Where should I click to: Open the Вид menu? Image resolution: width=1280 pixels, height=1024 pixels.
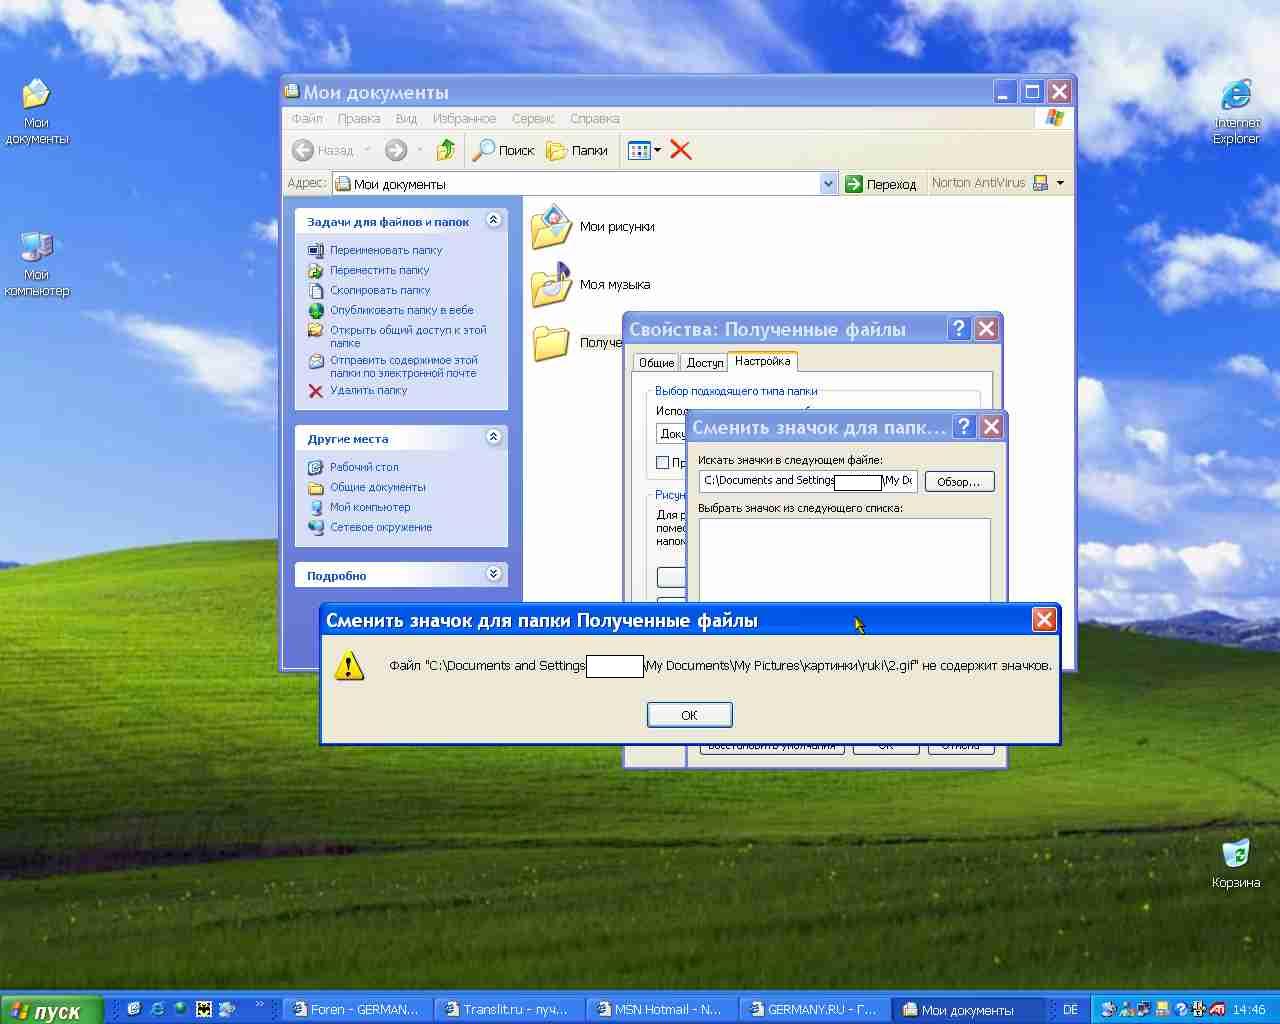coord(406,118)
